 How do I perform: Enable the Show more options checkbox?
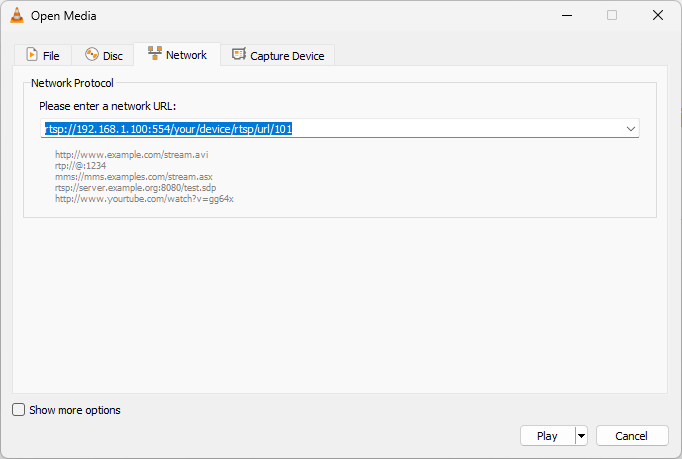click(19, 410)
